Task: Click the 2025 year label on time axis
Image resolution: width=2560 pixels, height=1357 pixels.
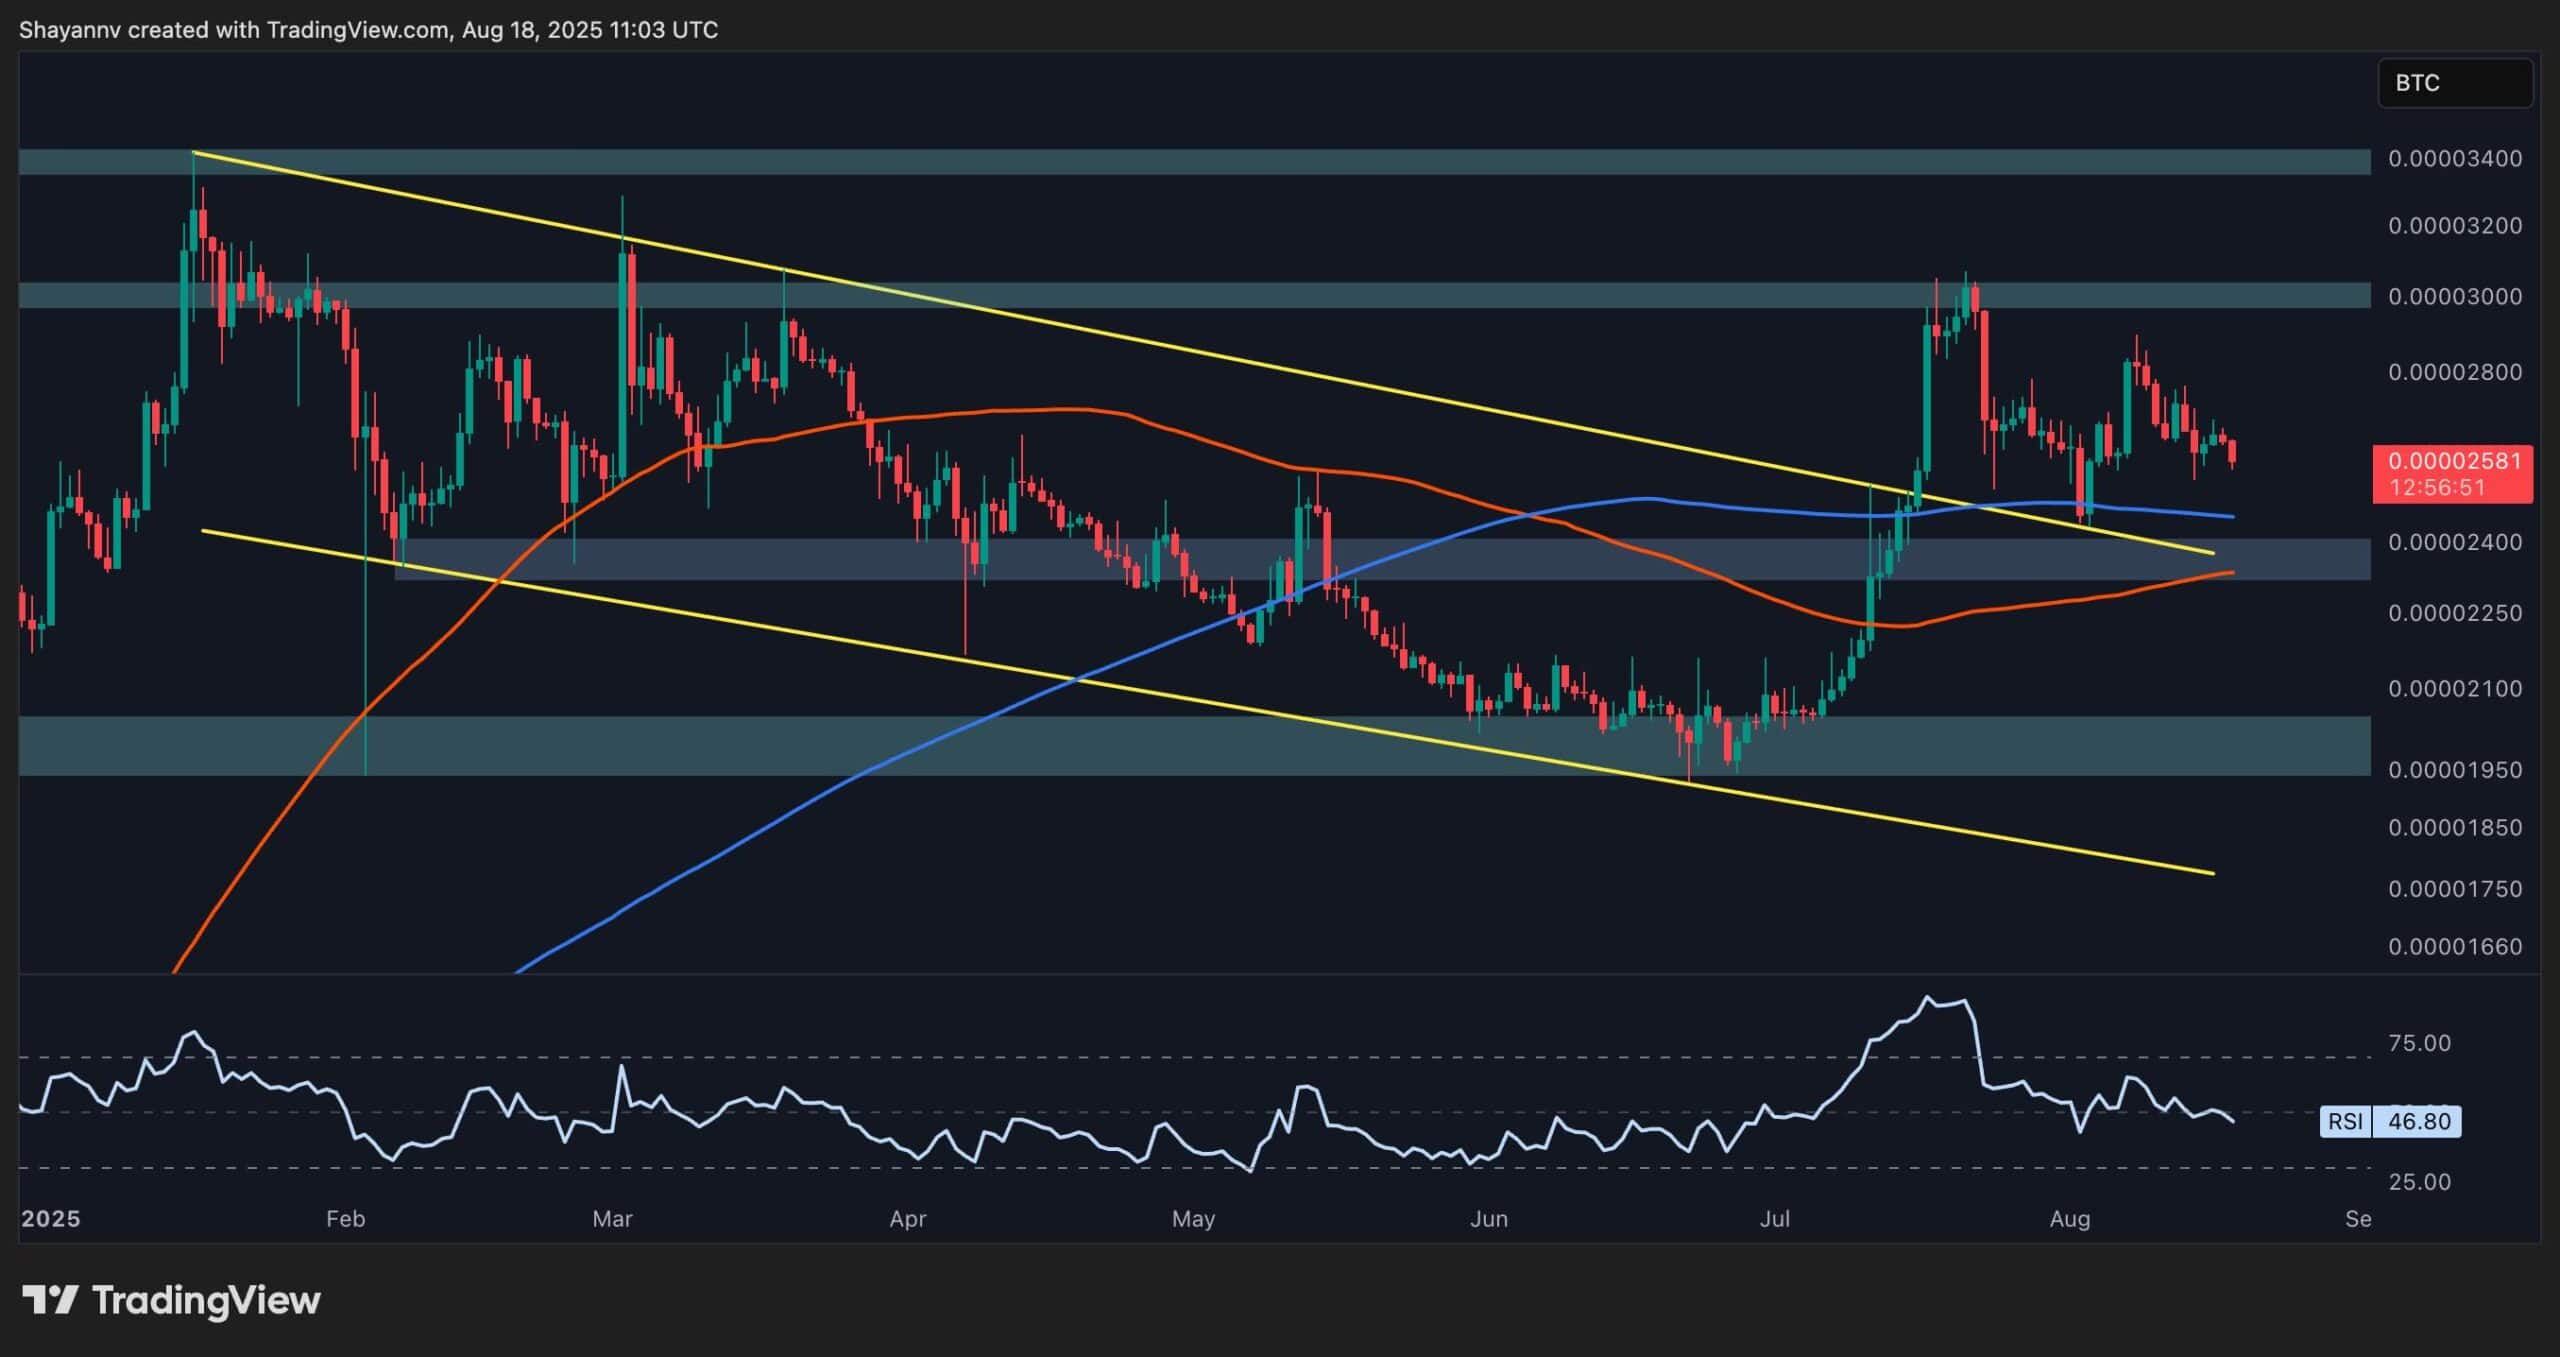Action: [50, 1219]
